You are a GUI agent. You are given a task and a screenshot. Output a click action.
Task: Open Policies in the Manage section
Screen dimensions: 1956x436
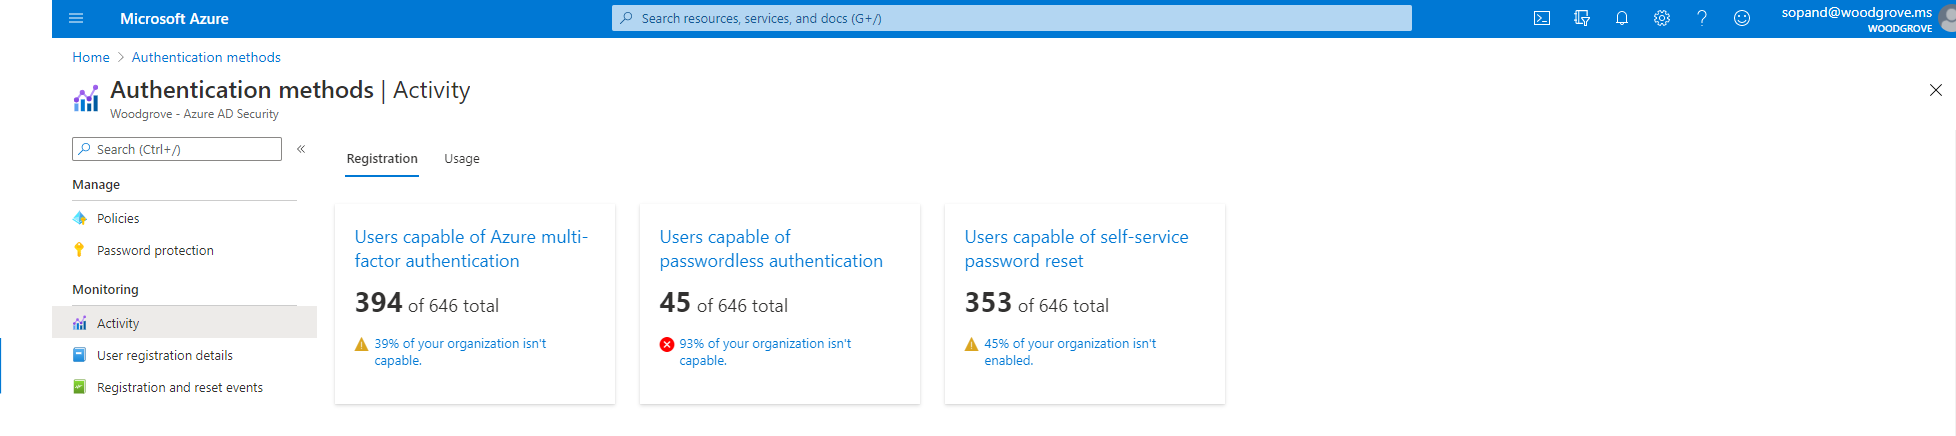click(118, 218)
